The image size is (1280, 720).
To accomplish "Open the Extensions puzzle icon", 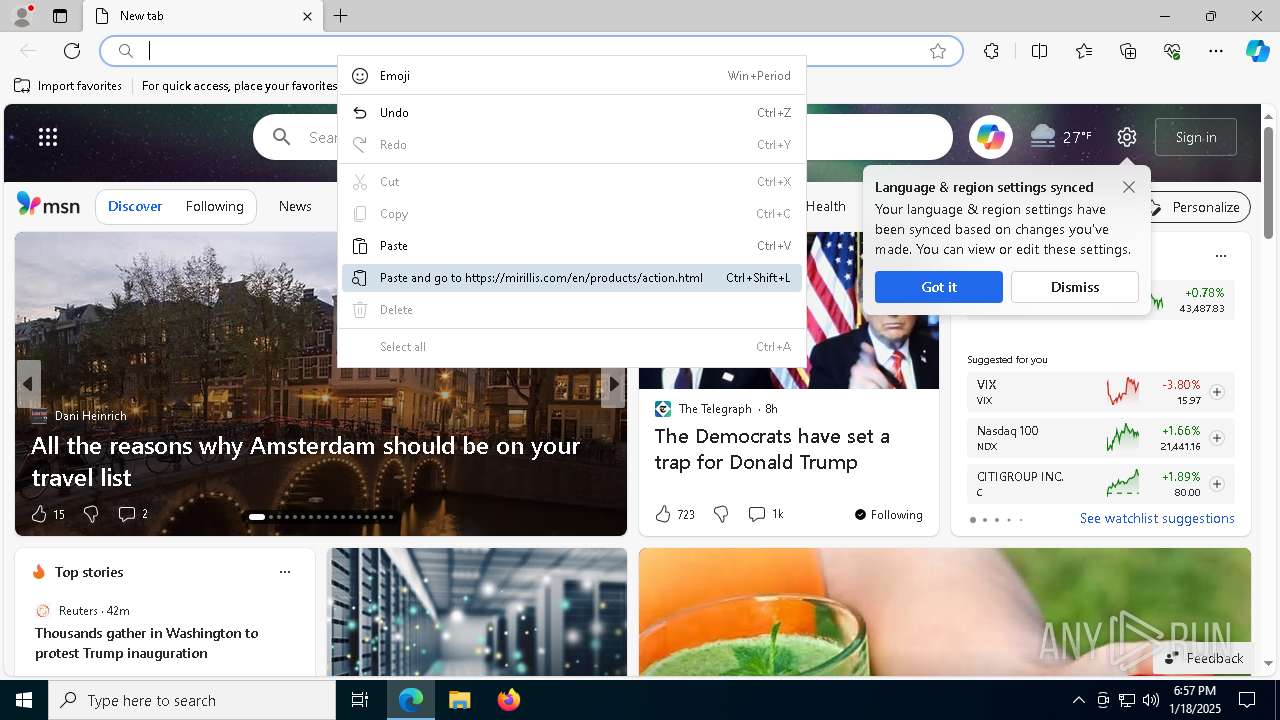I will pos(991,51).
